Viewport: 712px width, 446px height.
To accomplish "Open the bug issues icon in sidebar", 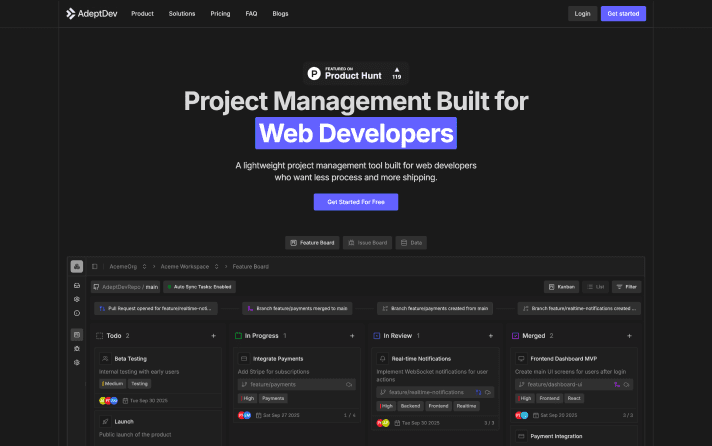I will [x=77, y=349].
